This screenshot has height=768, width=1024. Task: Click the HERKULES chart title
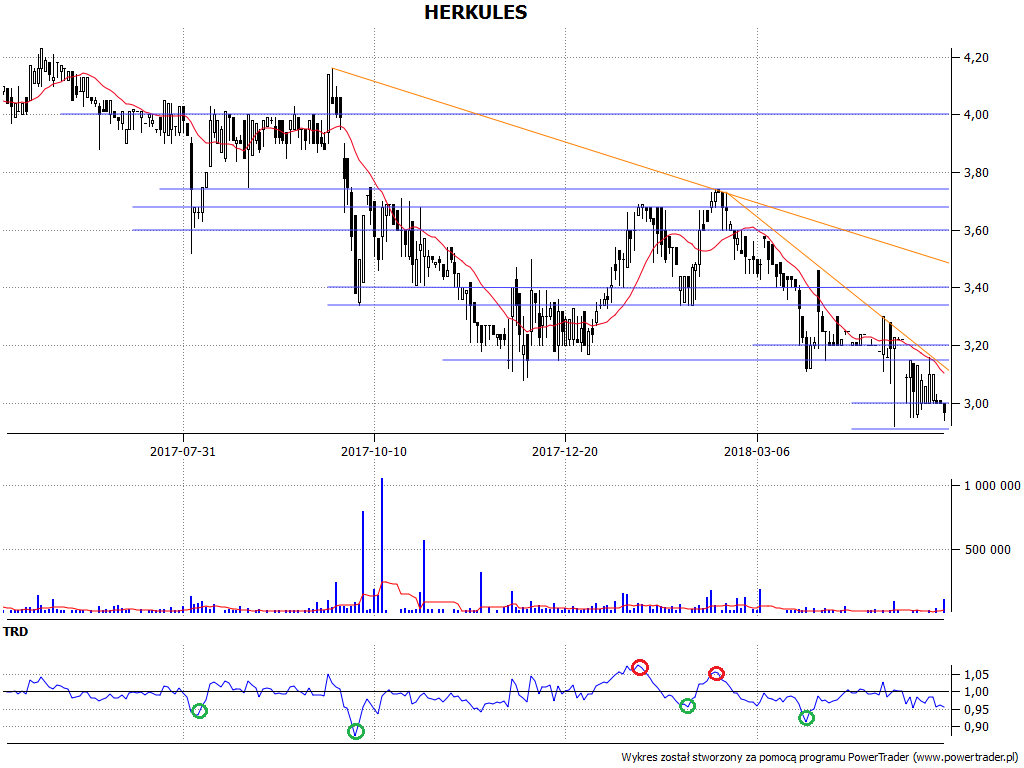[x=475, y=12]
